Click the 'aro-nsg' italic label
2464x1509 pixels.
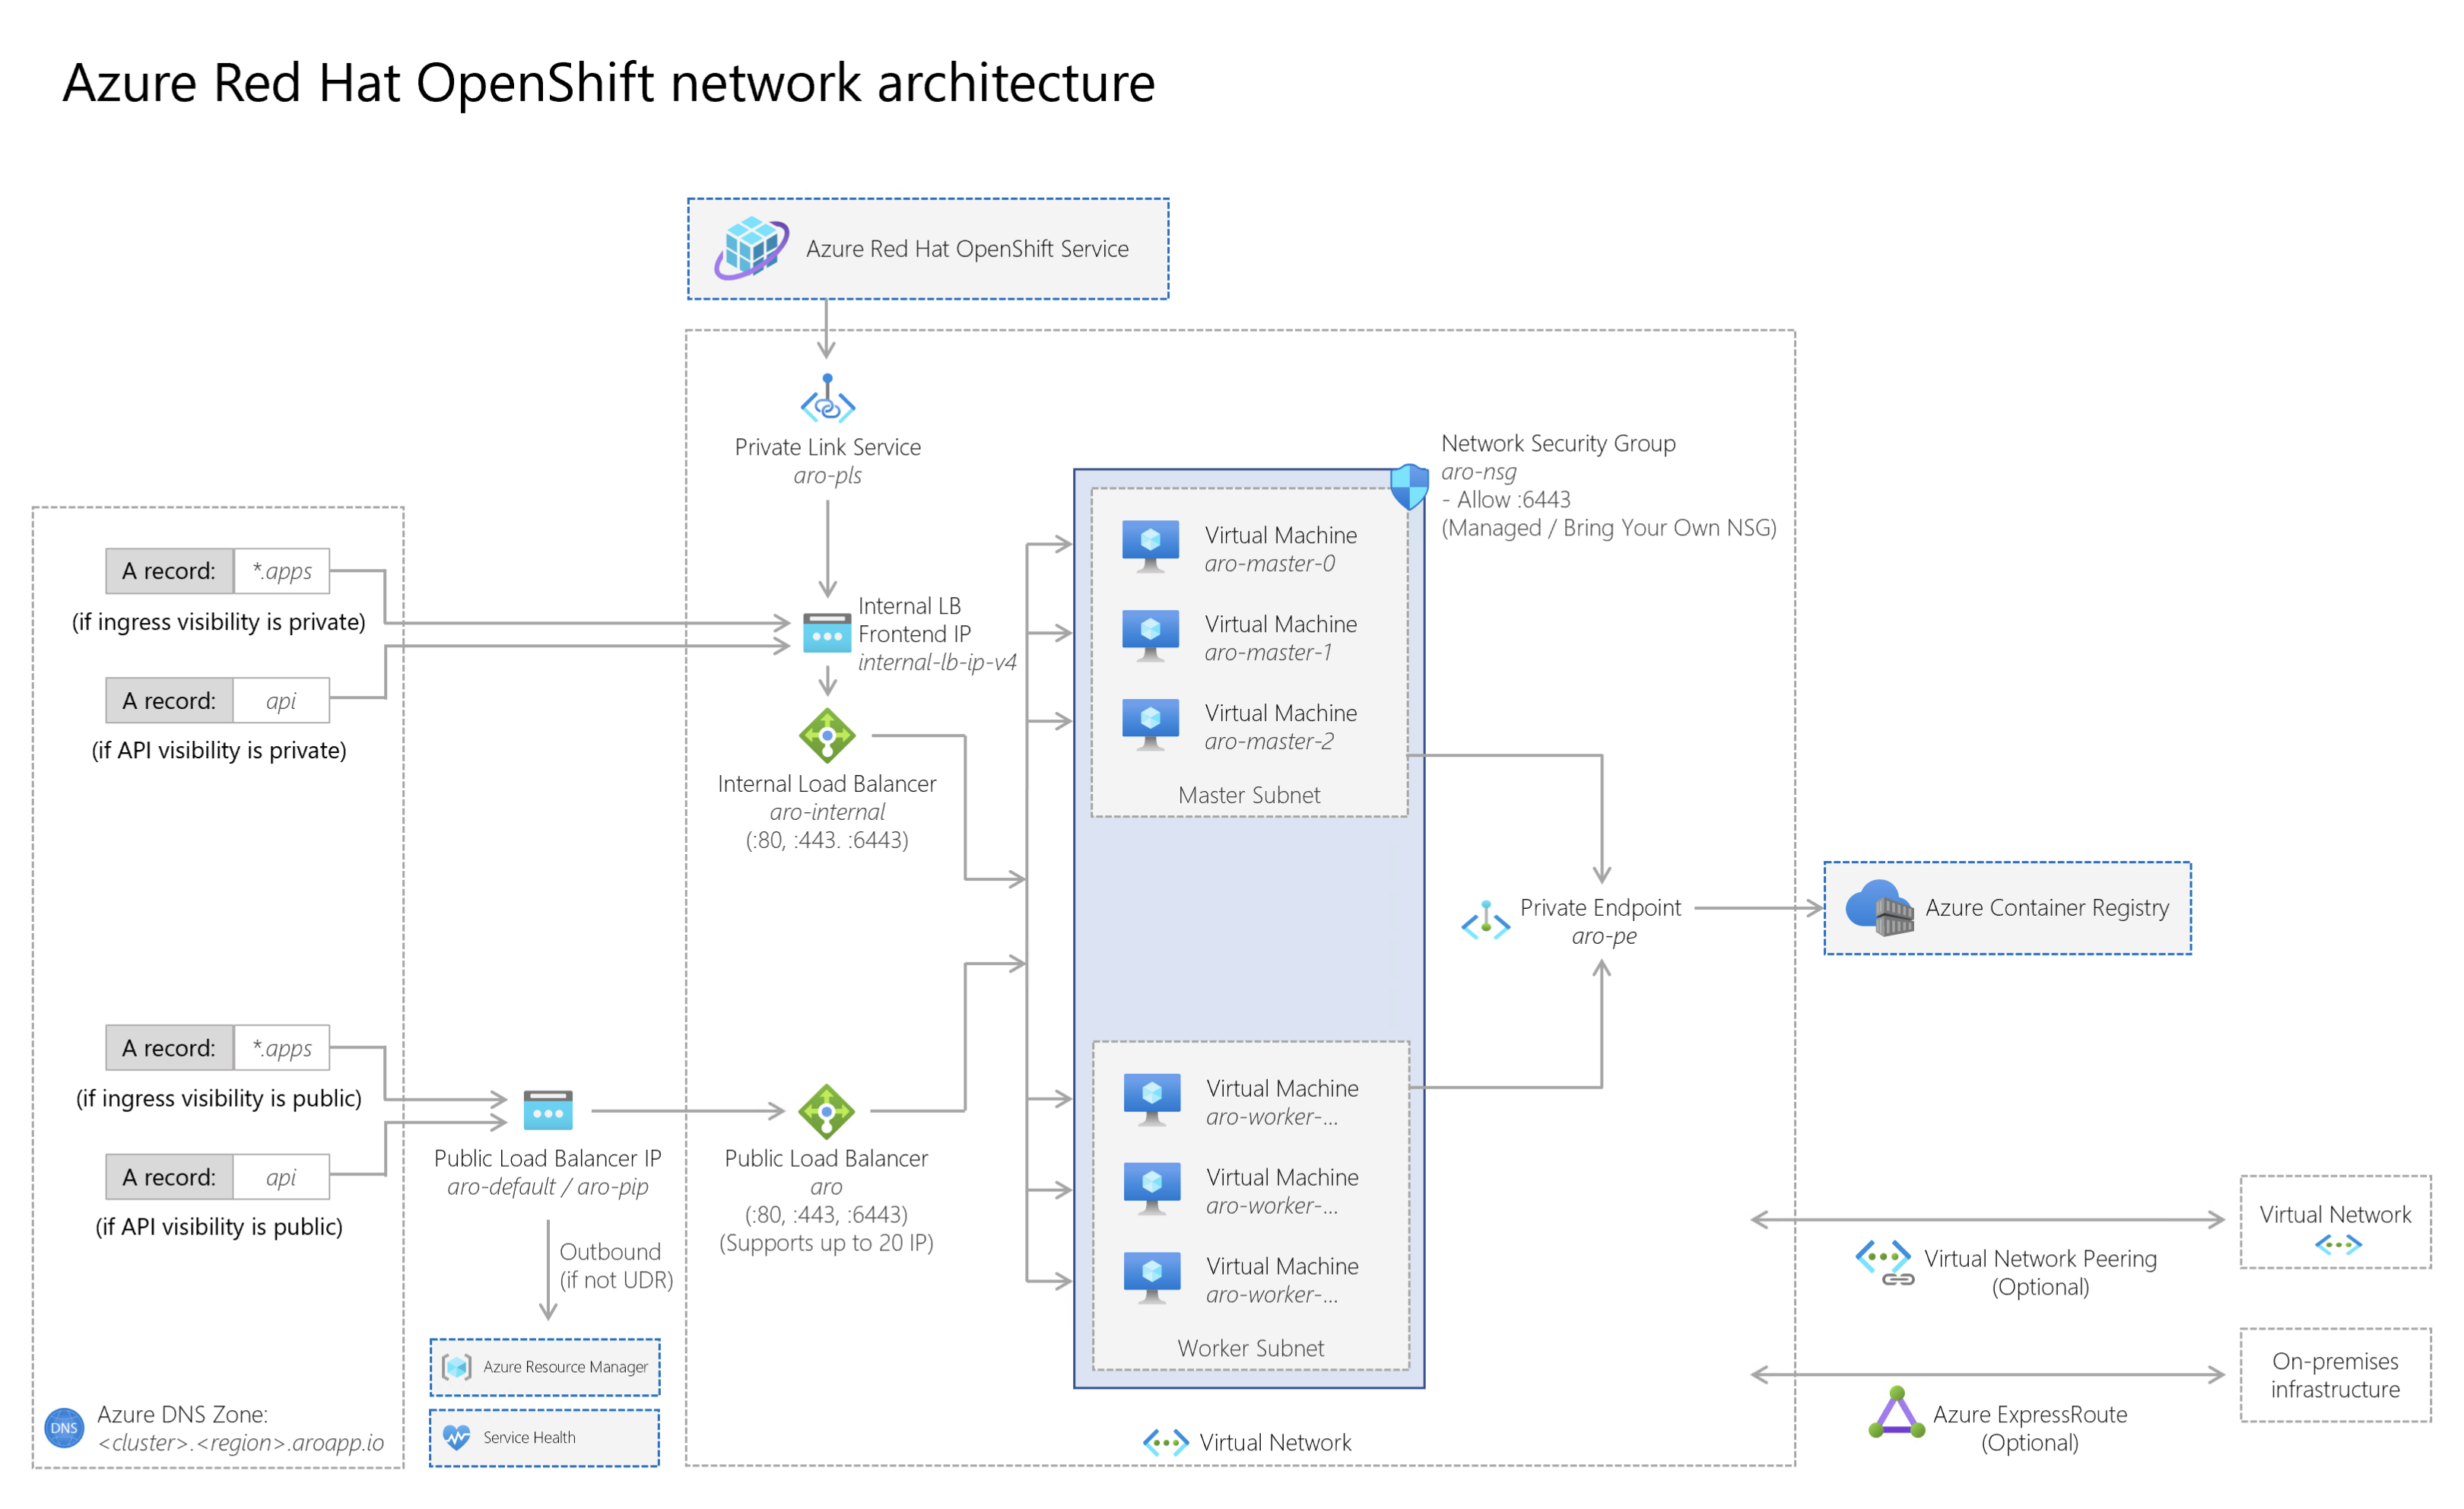pos(1479,471)
